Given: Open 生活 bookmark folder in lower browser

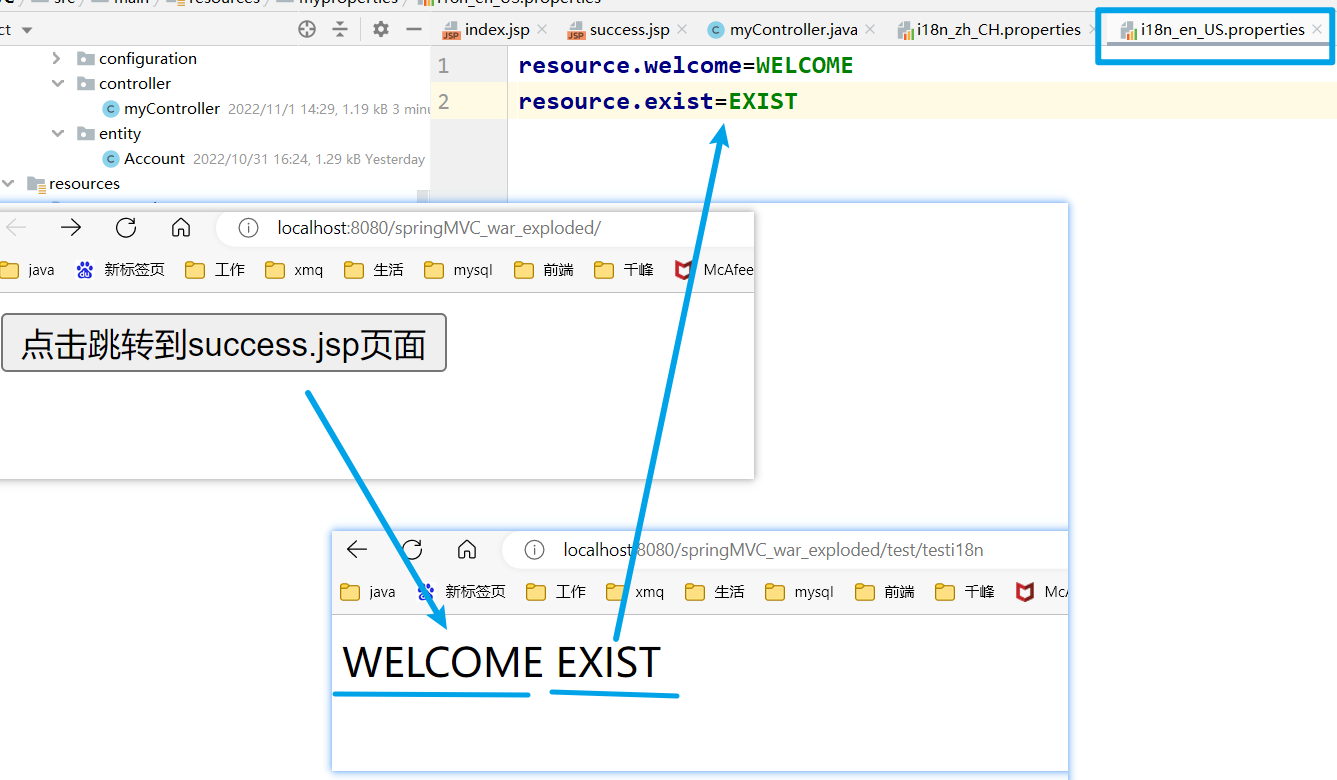Looking at the screenshot, I should coord(715,592).
